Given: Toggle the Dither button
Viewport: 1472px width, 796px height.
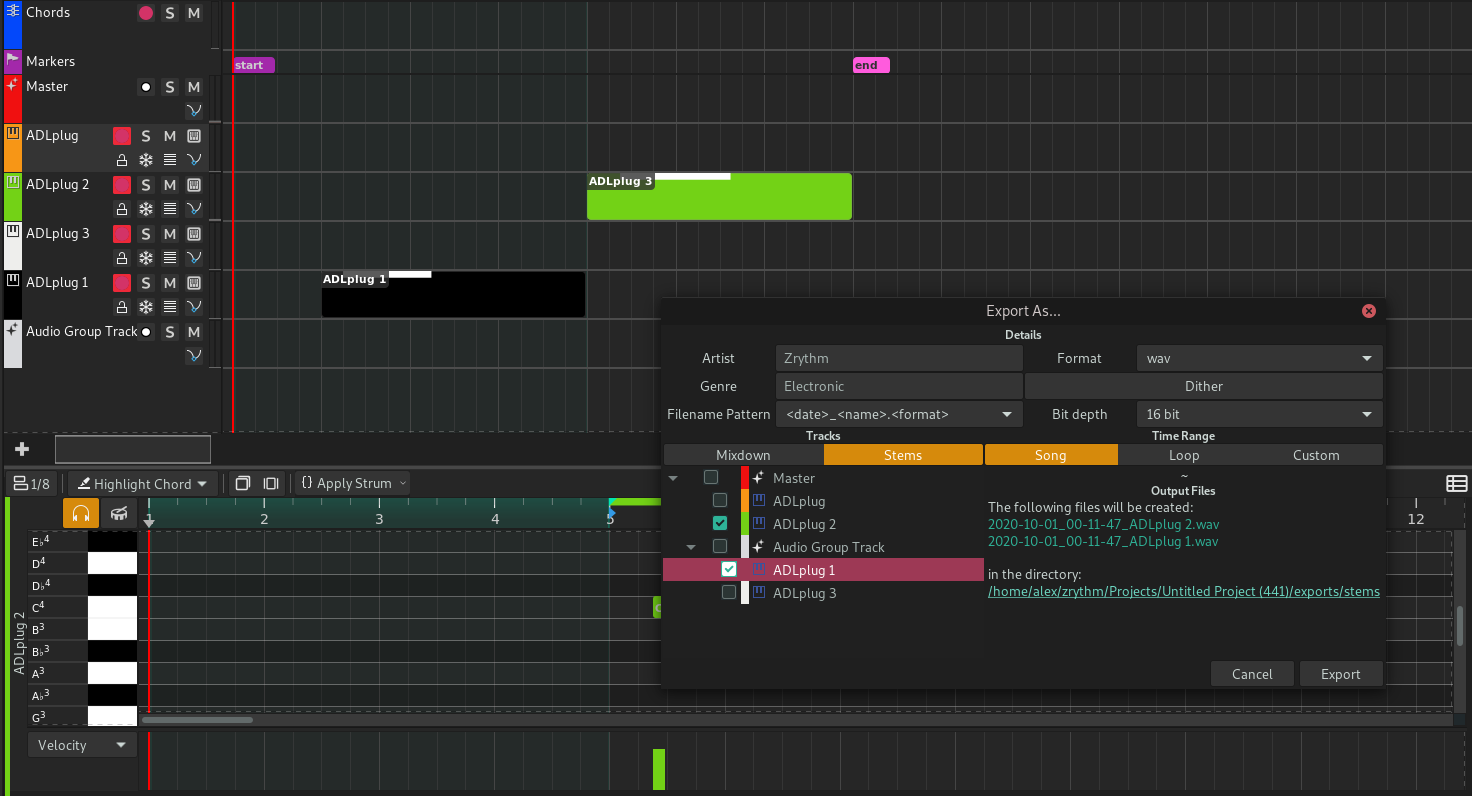Looking at the screenshot, I should 1204,386.
